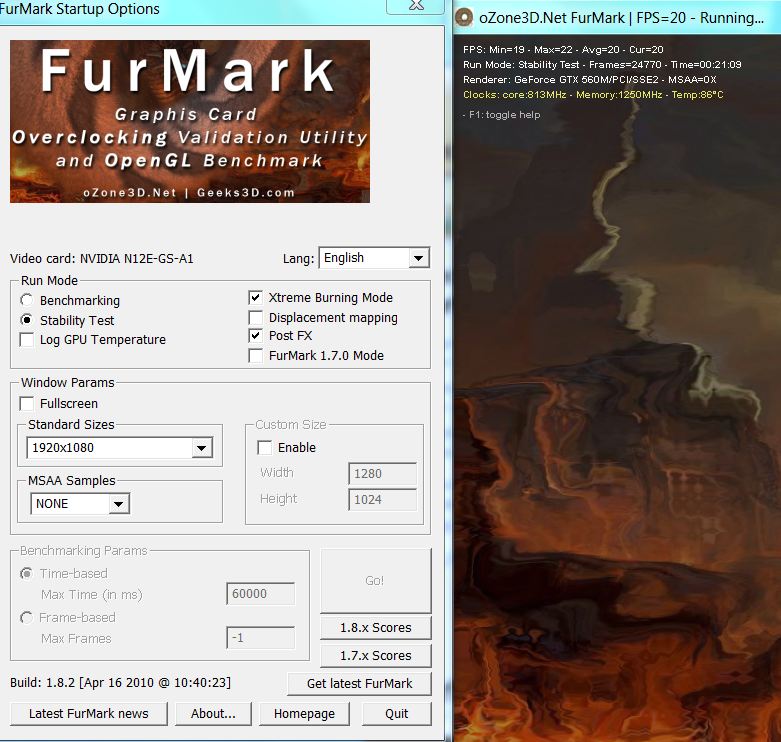Click the Video card NVIDIA N12E-GS-A1 text
The image size is (781, 742).
102,258
